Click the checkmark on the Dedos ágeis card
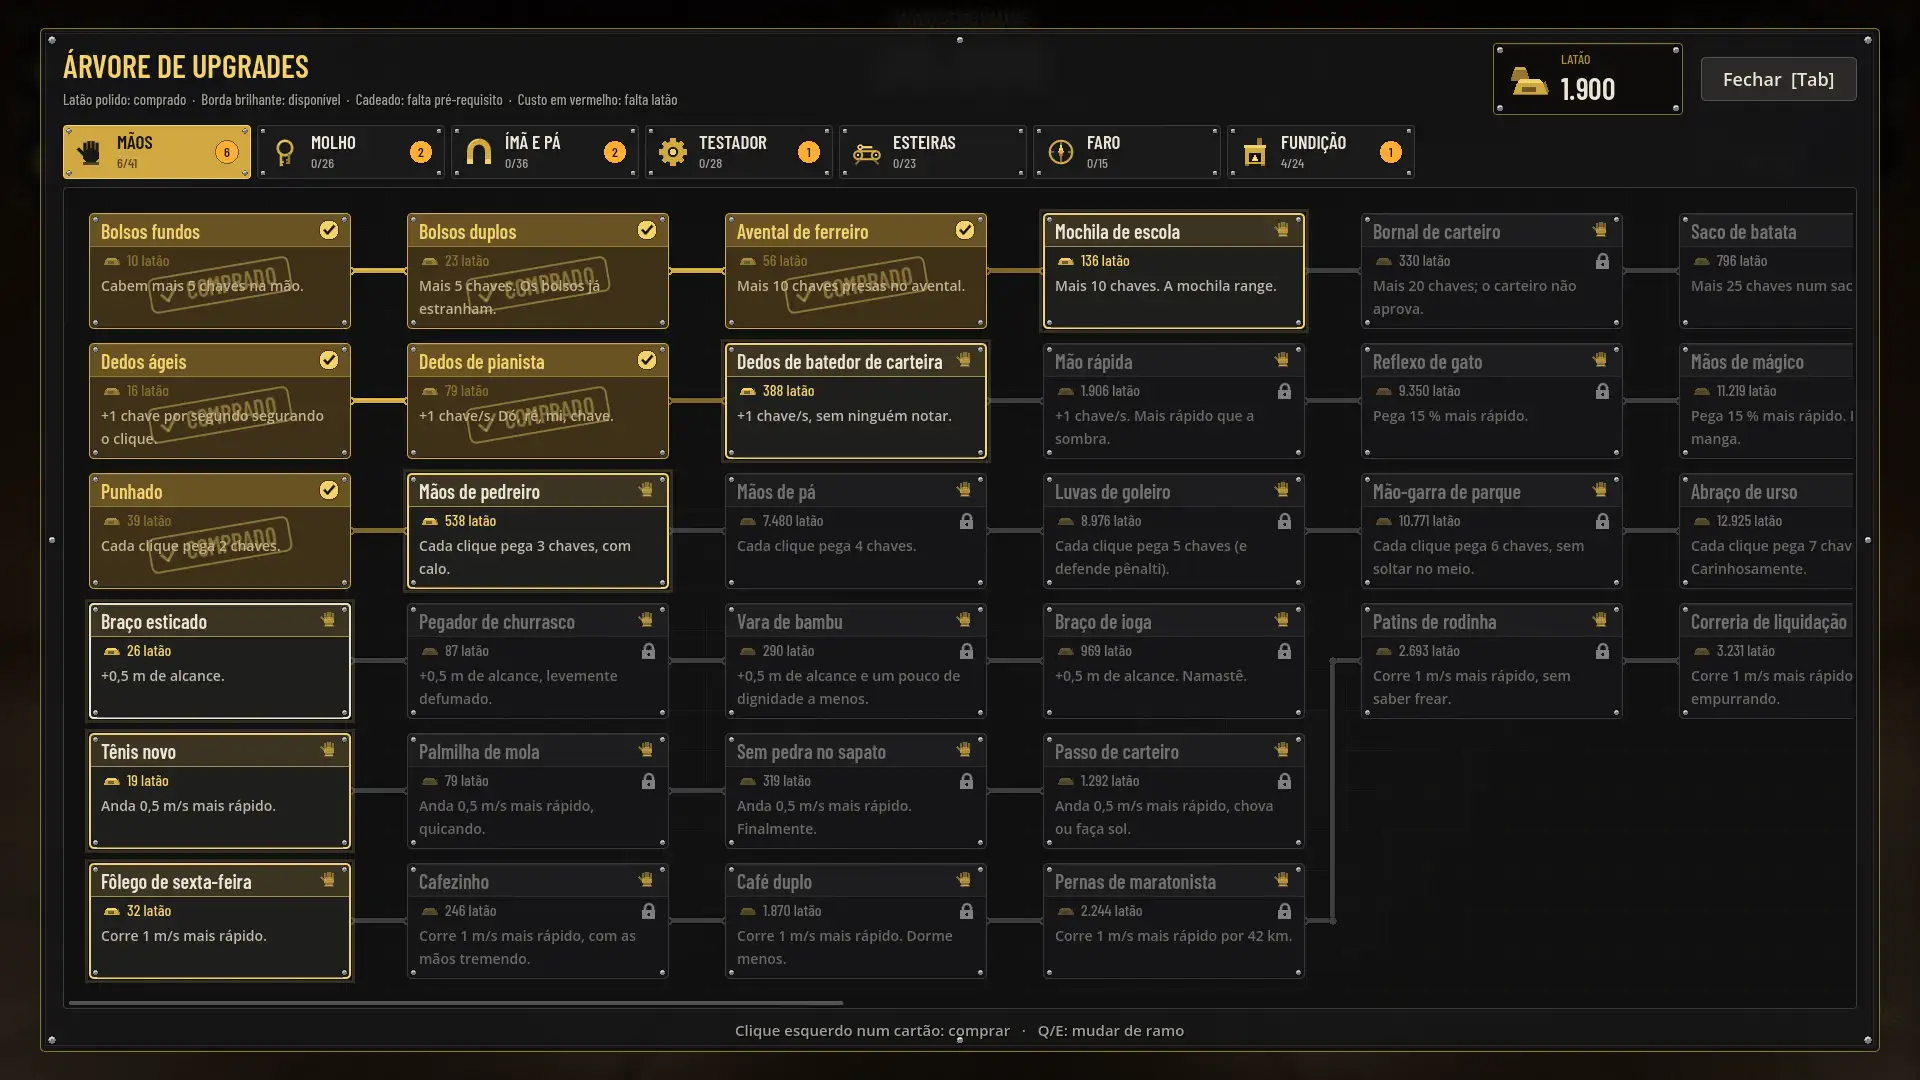The width and height of the screenshot is (1920, 1080). pos(329,360)
